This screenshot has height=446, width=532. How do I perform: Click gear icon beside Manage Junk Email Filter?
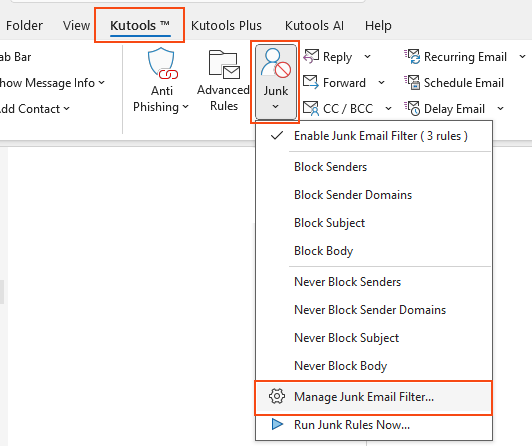tap(277, 396)
